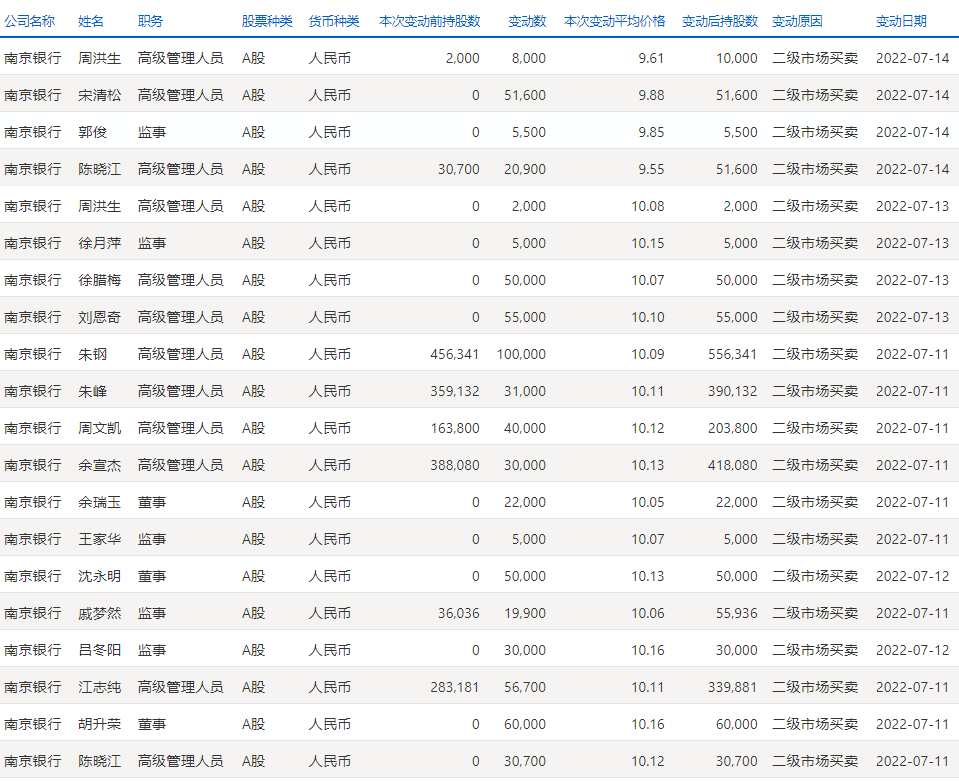This screenshot has width=959, height=781.
Task: Select the name 沈永明
Action: pyautogui.click(x=100, y=576)
